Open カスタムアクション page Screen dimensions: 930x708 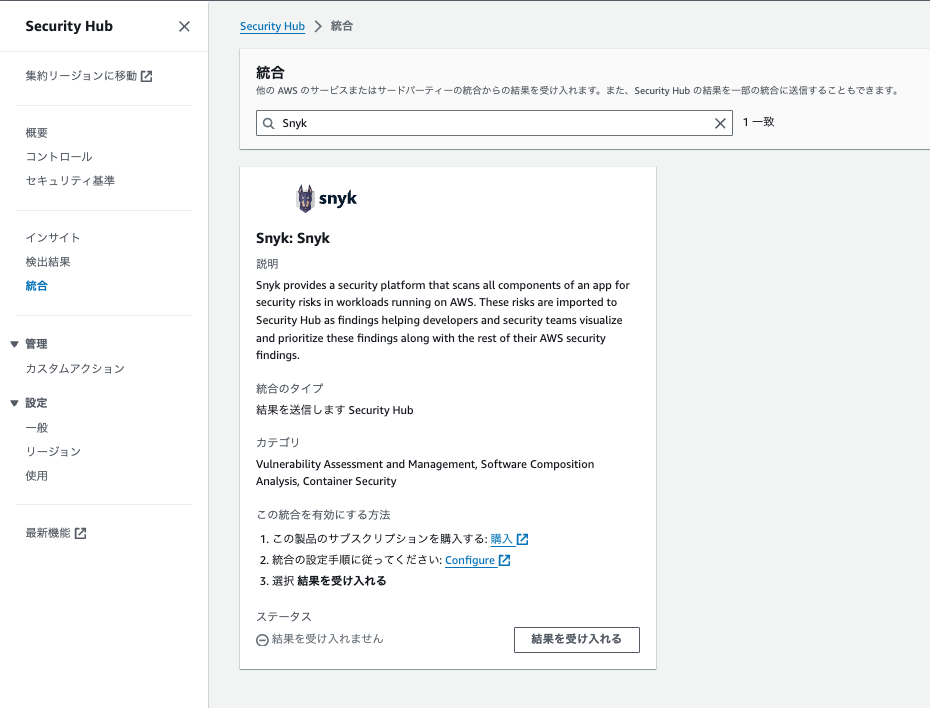tap(75, 369)
